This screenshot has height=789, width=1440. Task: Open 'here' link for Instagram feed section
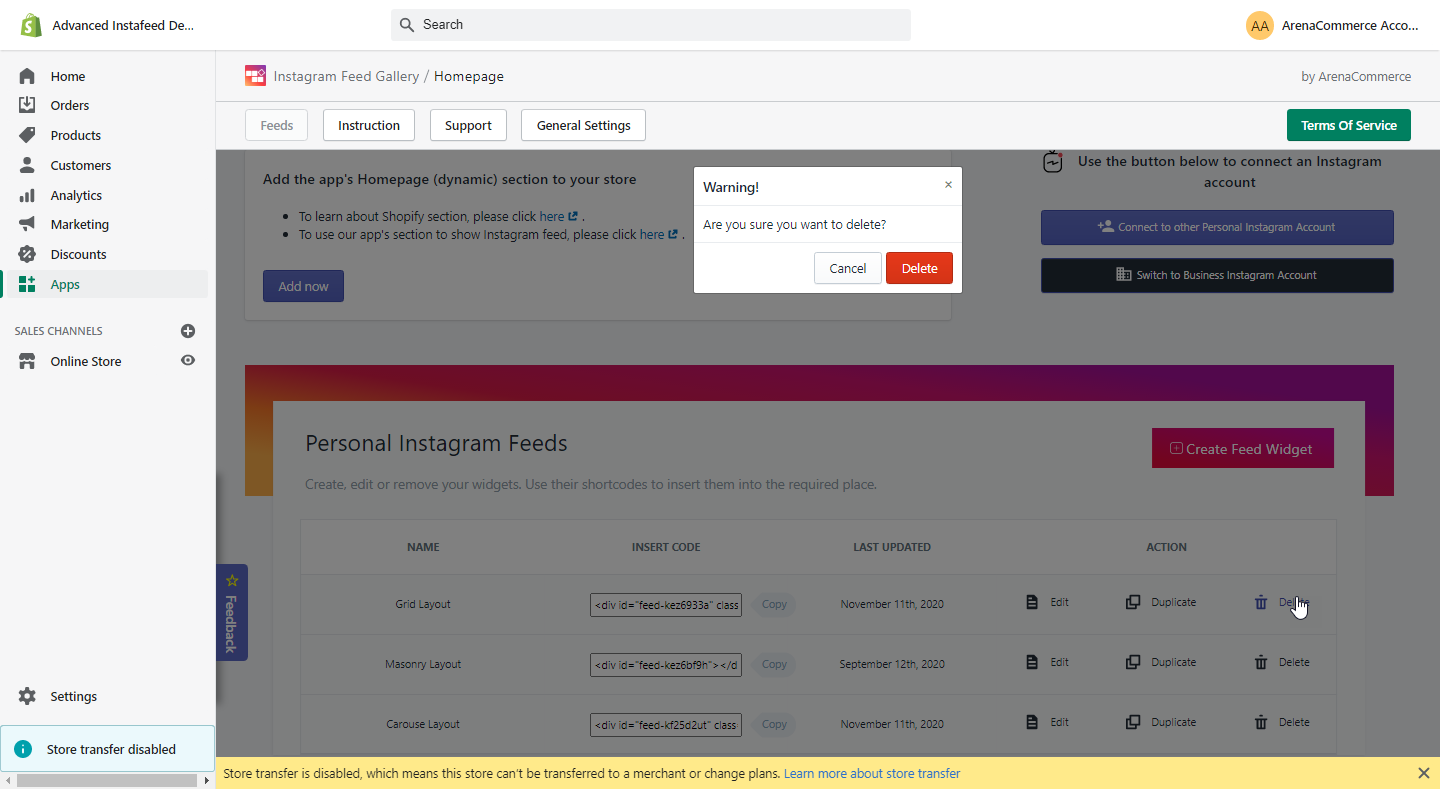[x=658, y=234]
